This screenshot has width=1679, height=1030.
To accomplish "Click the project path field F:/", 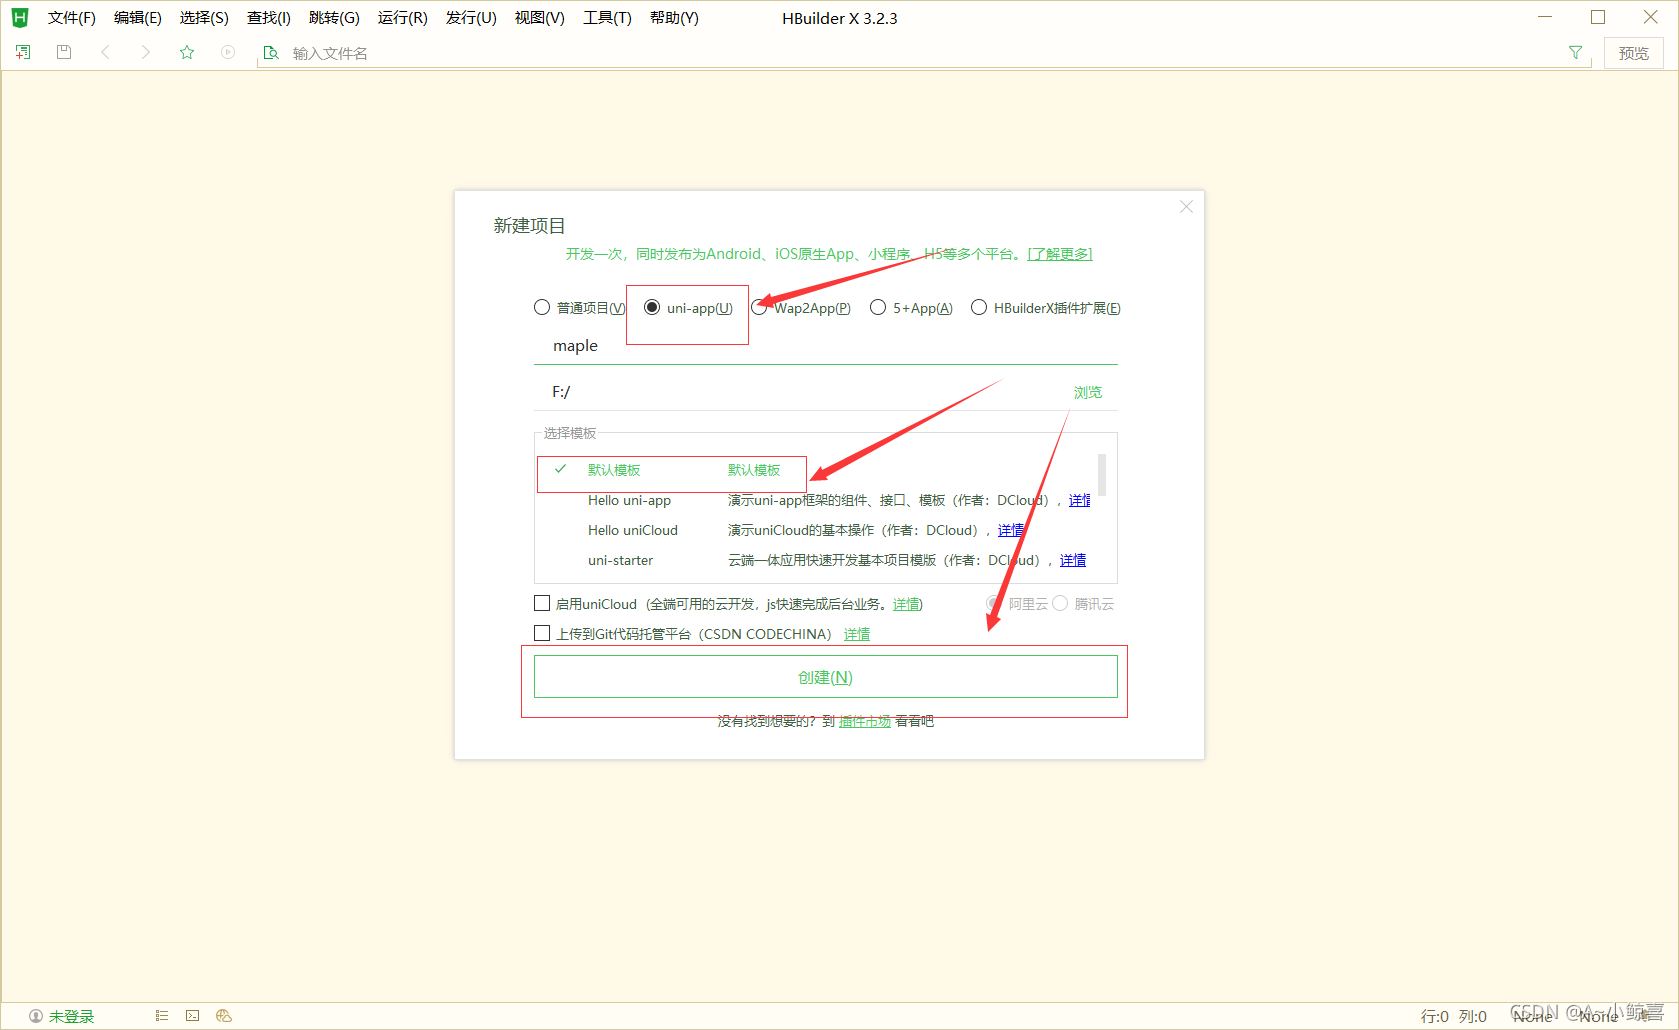I will [x=800, y=392].
